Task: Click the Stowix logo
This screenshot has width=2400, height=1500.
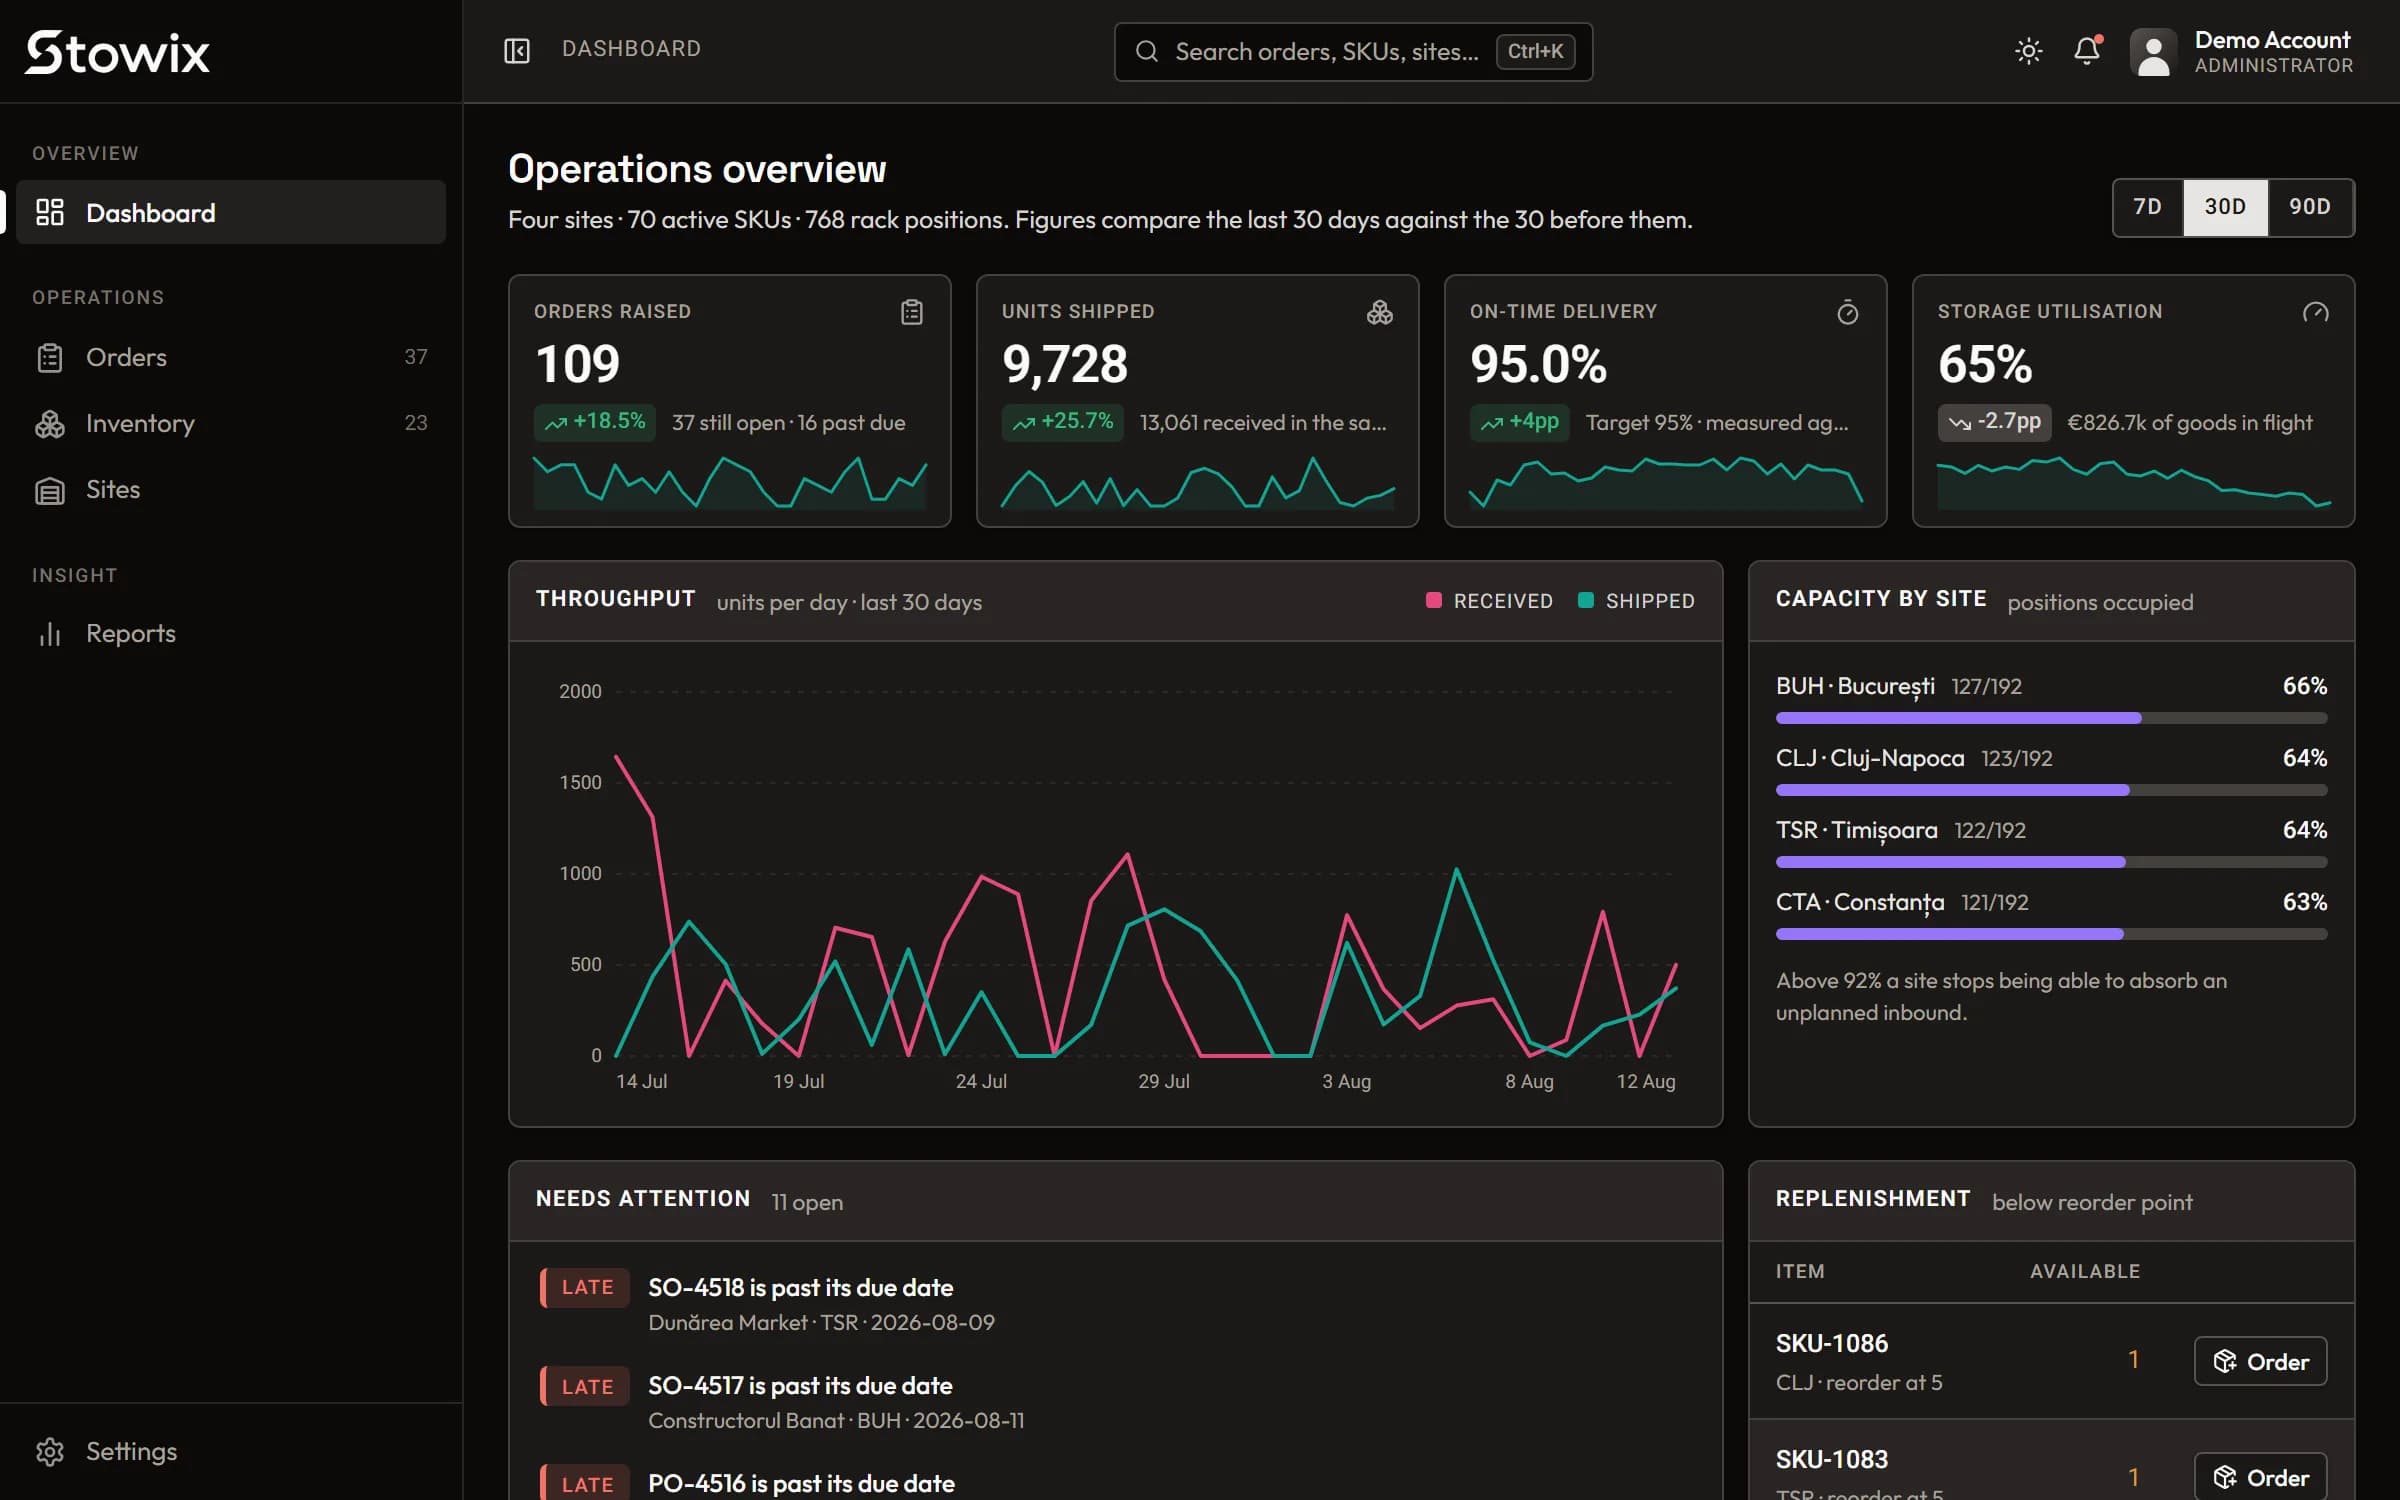Action: (117, 52)
